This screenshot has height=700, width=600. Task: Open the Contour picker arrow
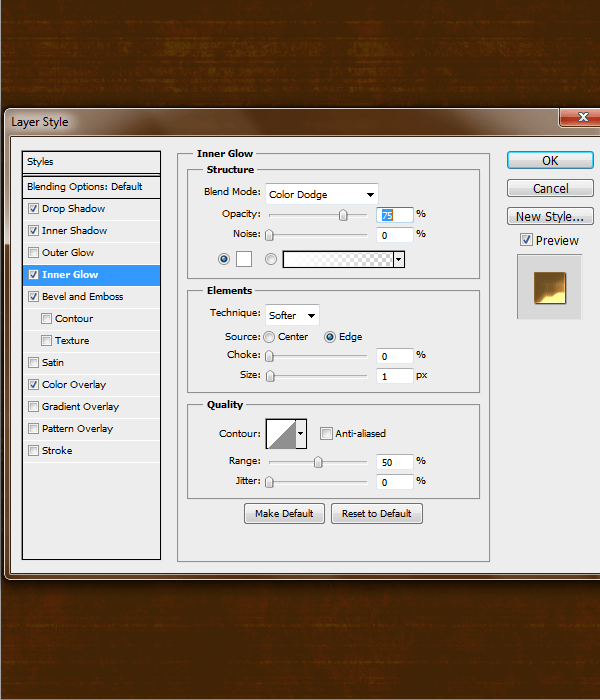(x=301, y=433)
